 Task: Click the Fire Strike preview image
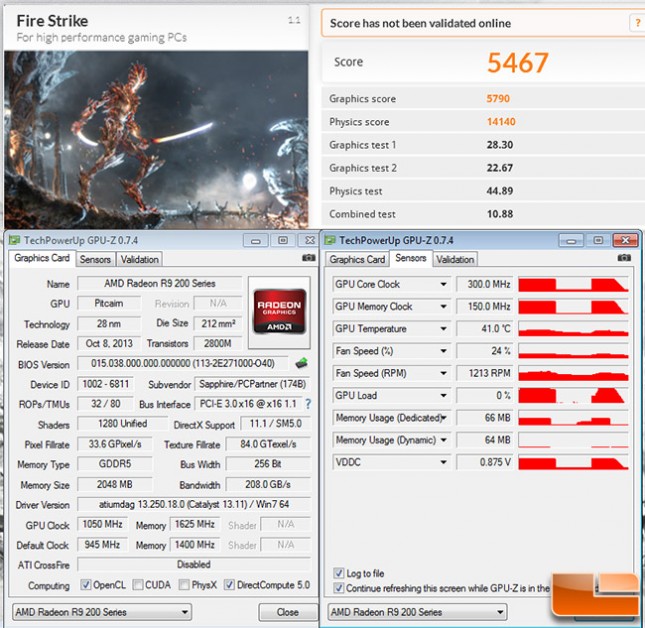[156, 140]
